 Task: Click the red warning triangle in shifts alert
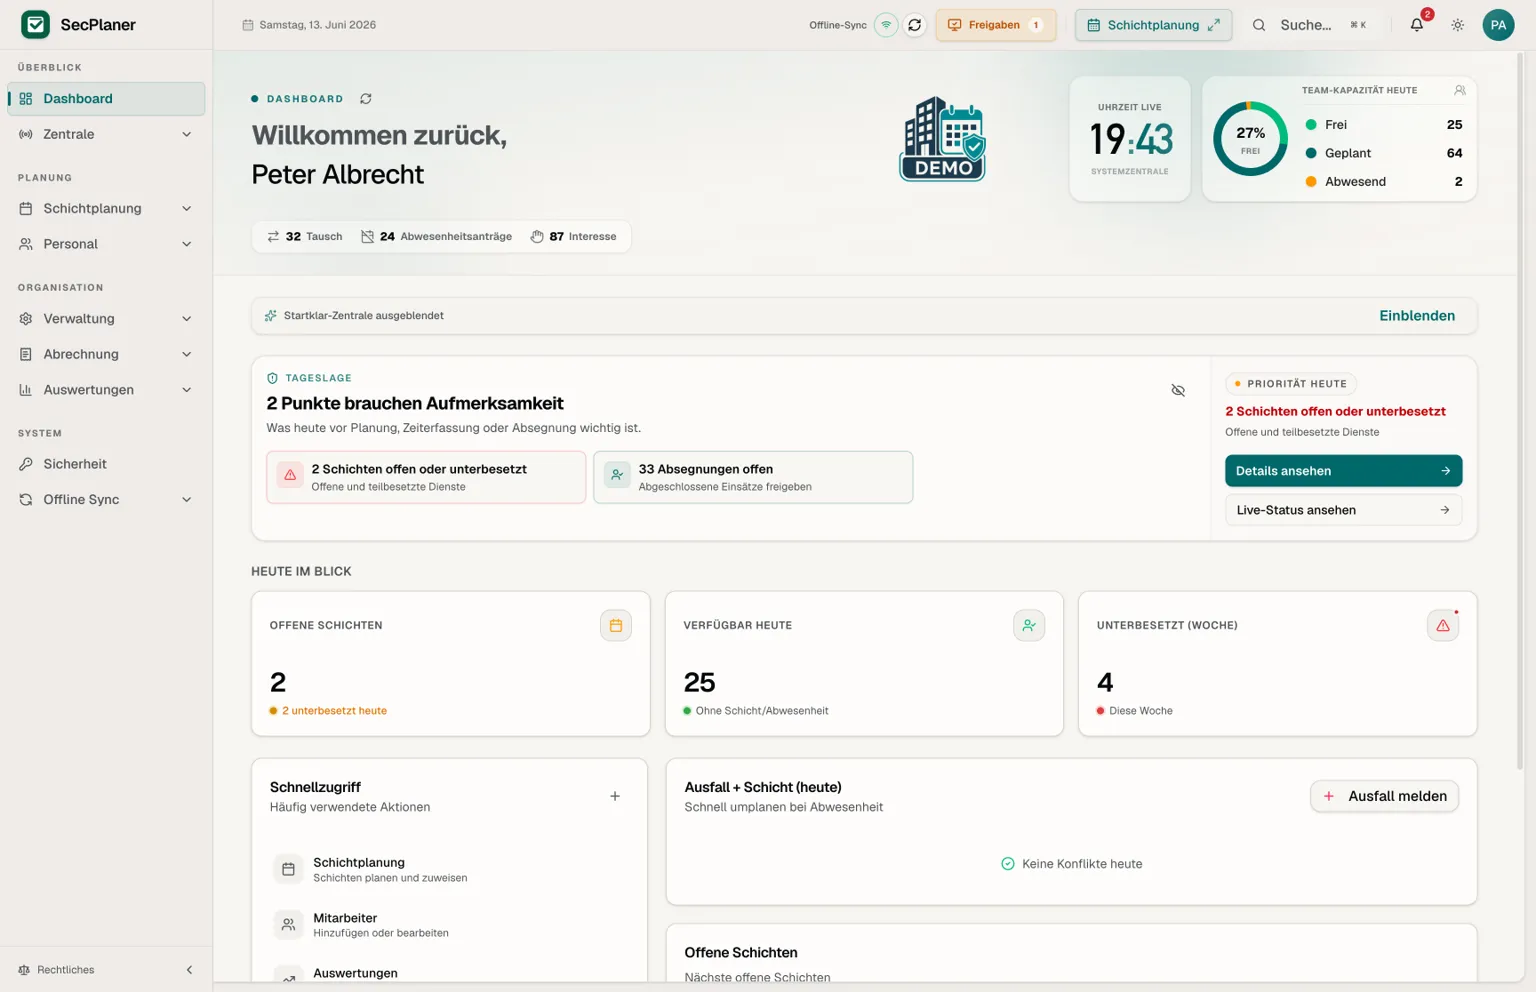pos(290,476)
